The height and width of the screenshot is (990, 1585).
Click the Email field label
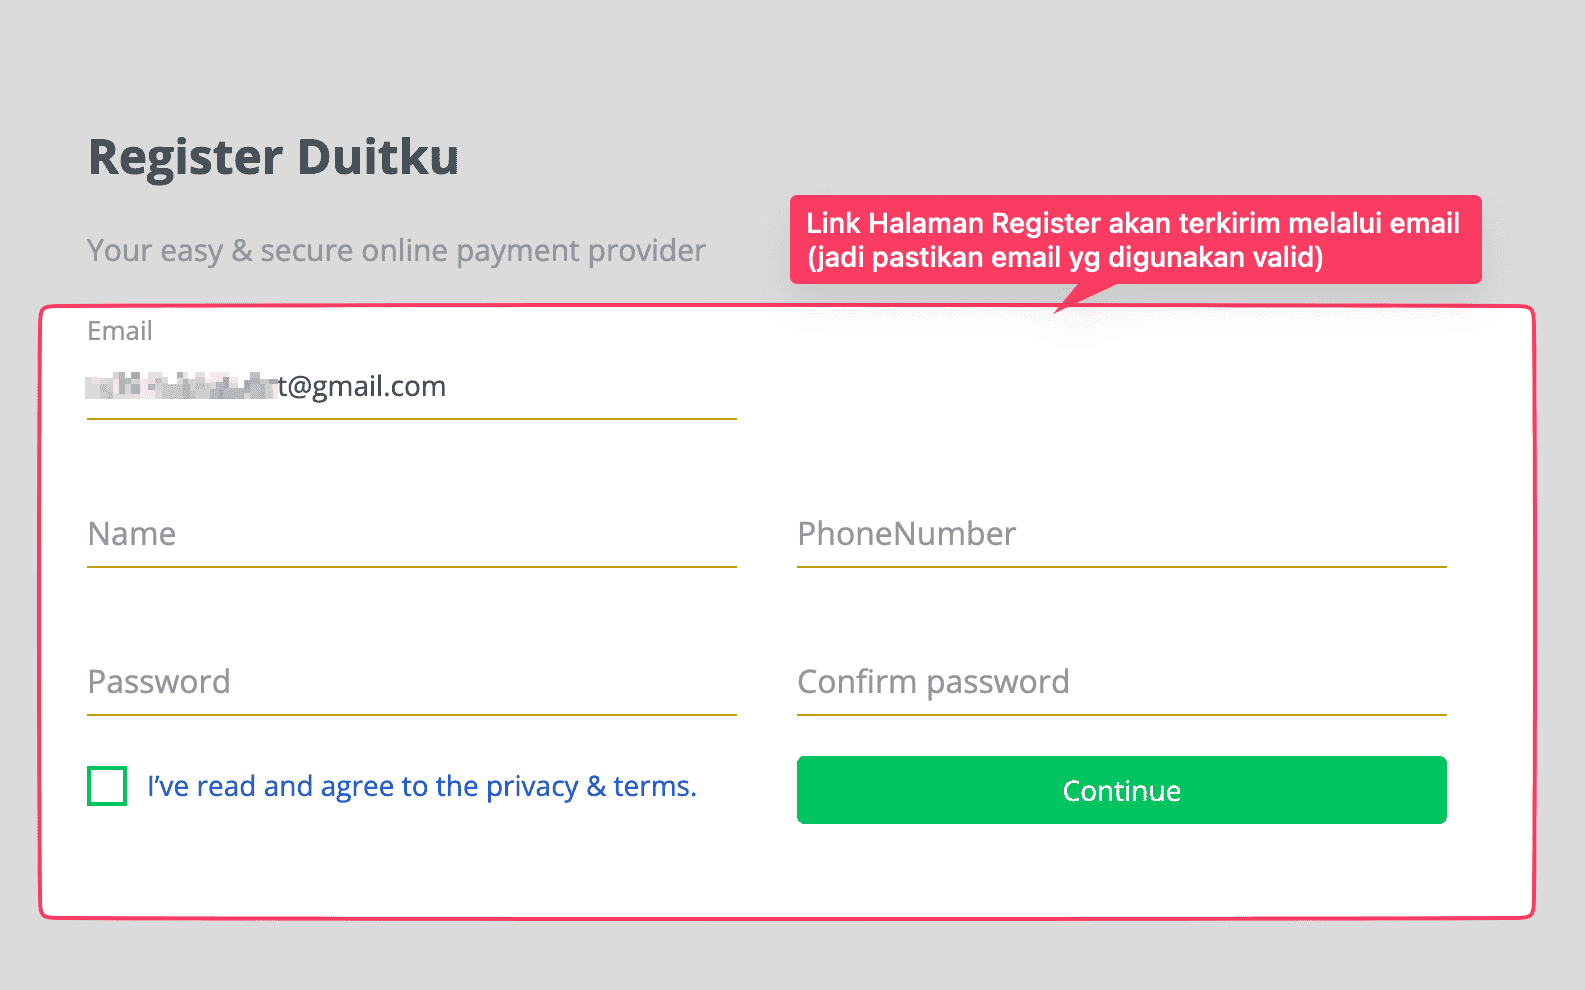click(119, 331)
